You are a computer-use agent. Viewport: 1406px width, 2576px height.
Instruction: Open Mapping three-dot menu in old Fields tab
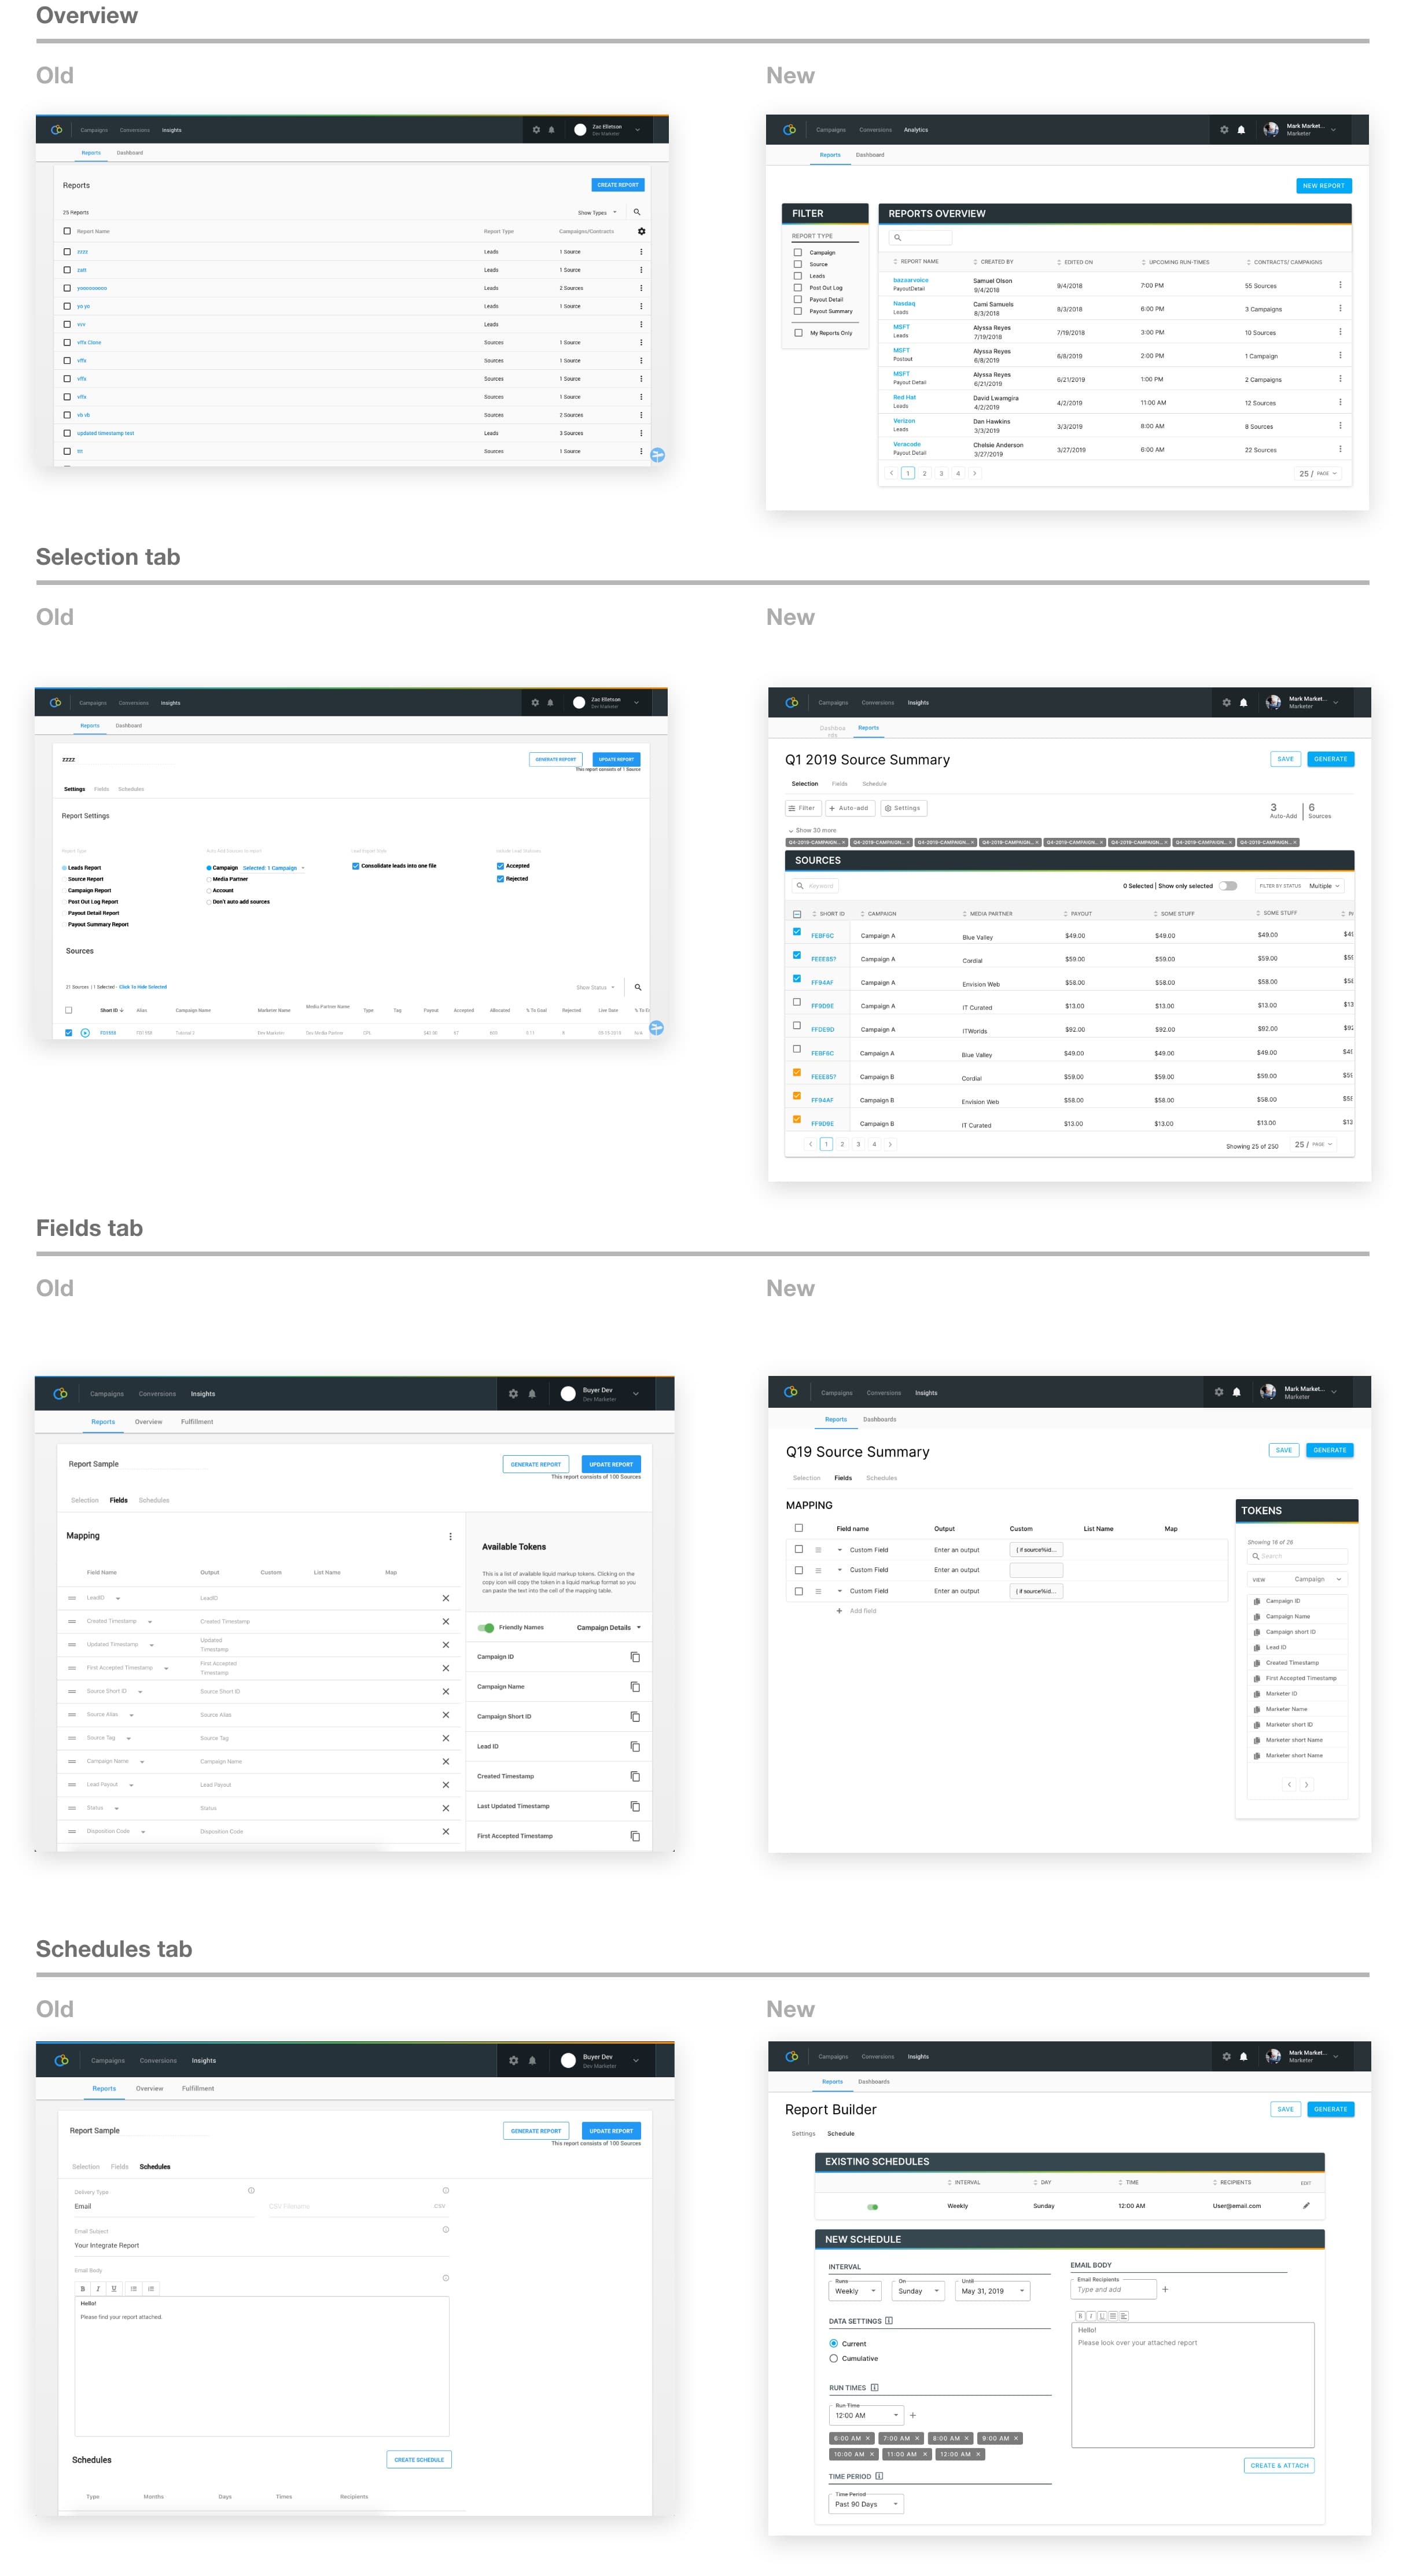click(x=450, y=1536)
